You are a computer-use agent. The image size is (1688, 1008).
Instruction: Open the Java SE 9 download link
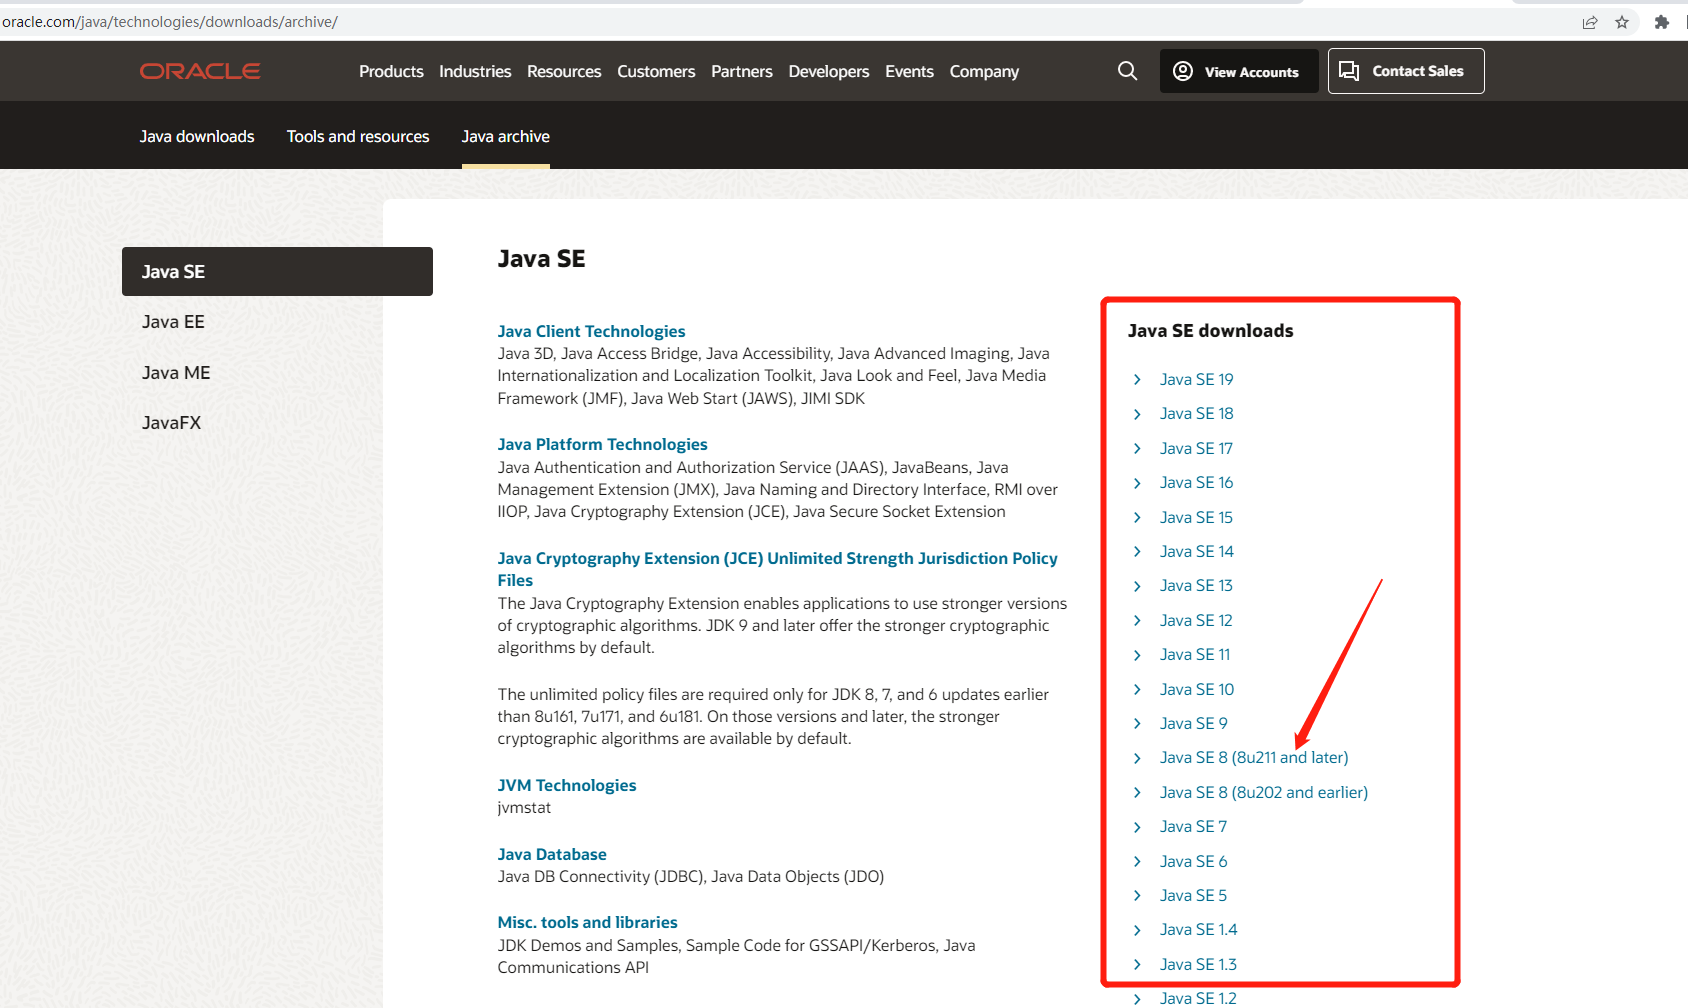[x=1193, y=724]
